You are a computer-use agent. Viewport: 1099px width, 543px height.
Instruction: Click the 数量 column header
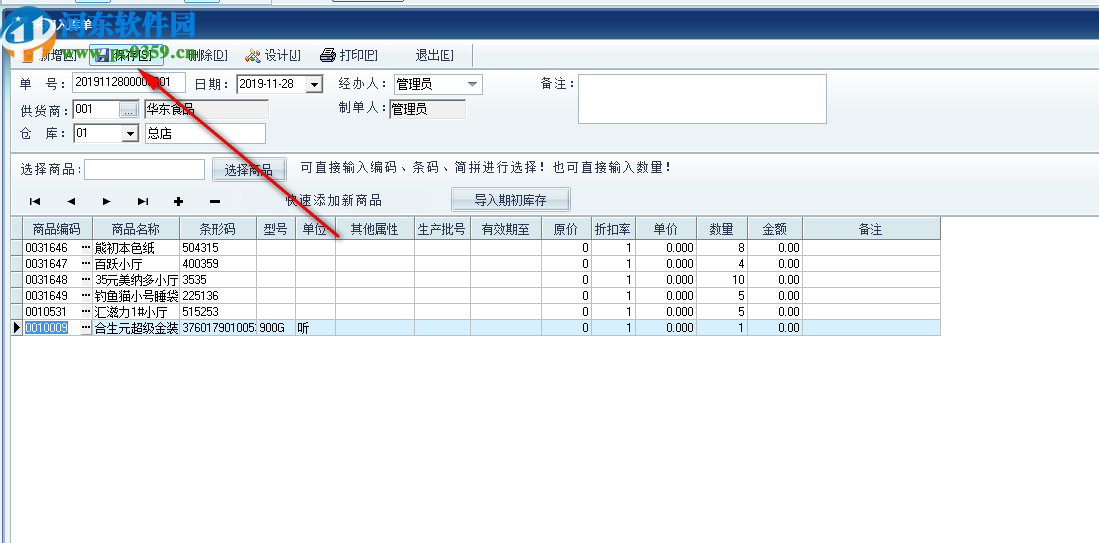tap(722, 229)
